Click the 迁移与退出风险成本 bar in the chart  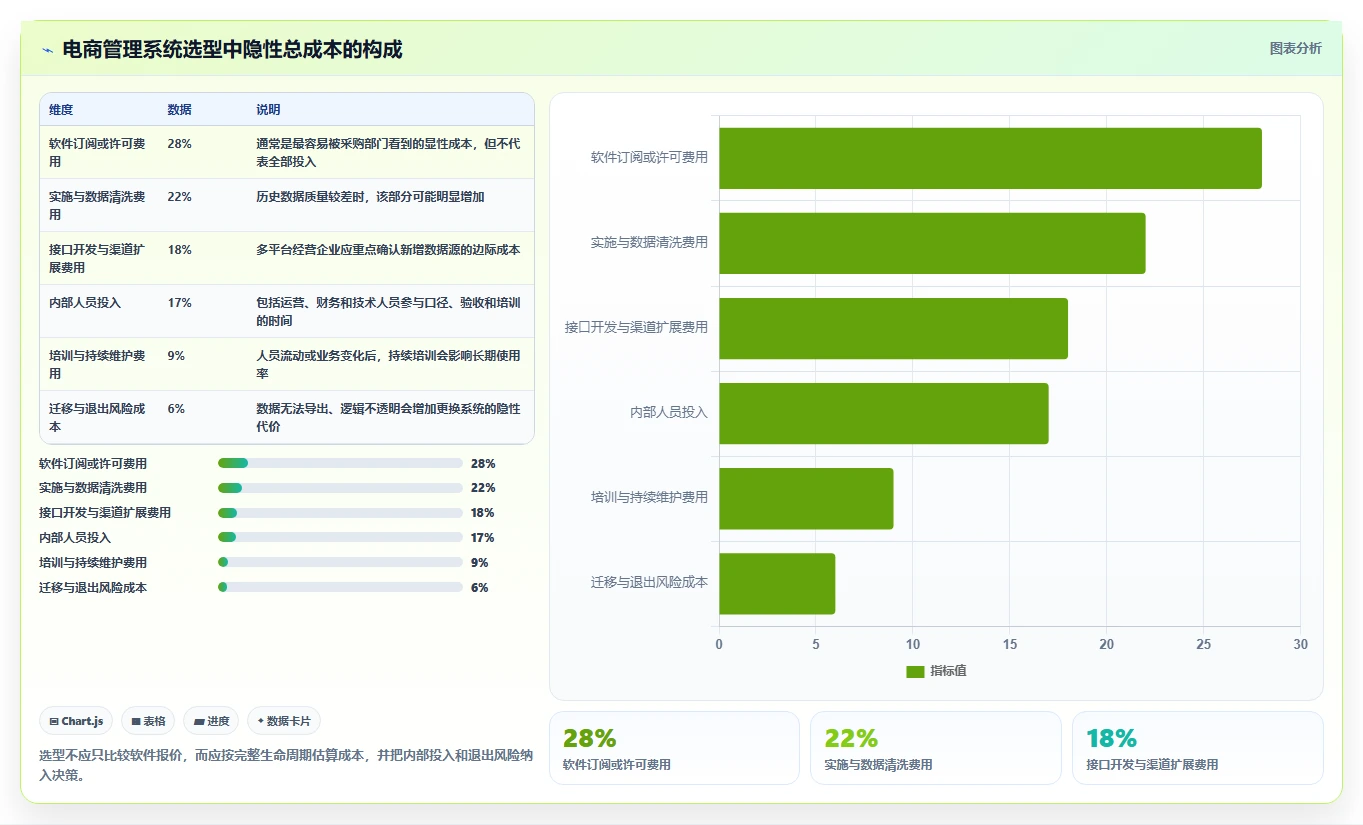pyautogui.click(x=777, y=583)
